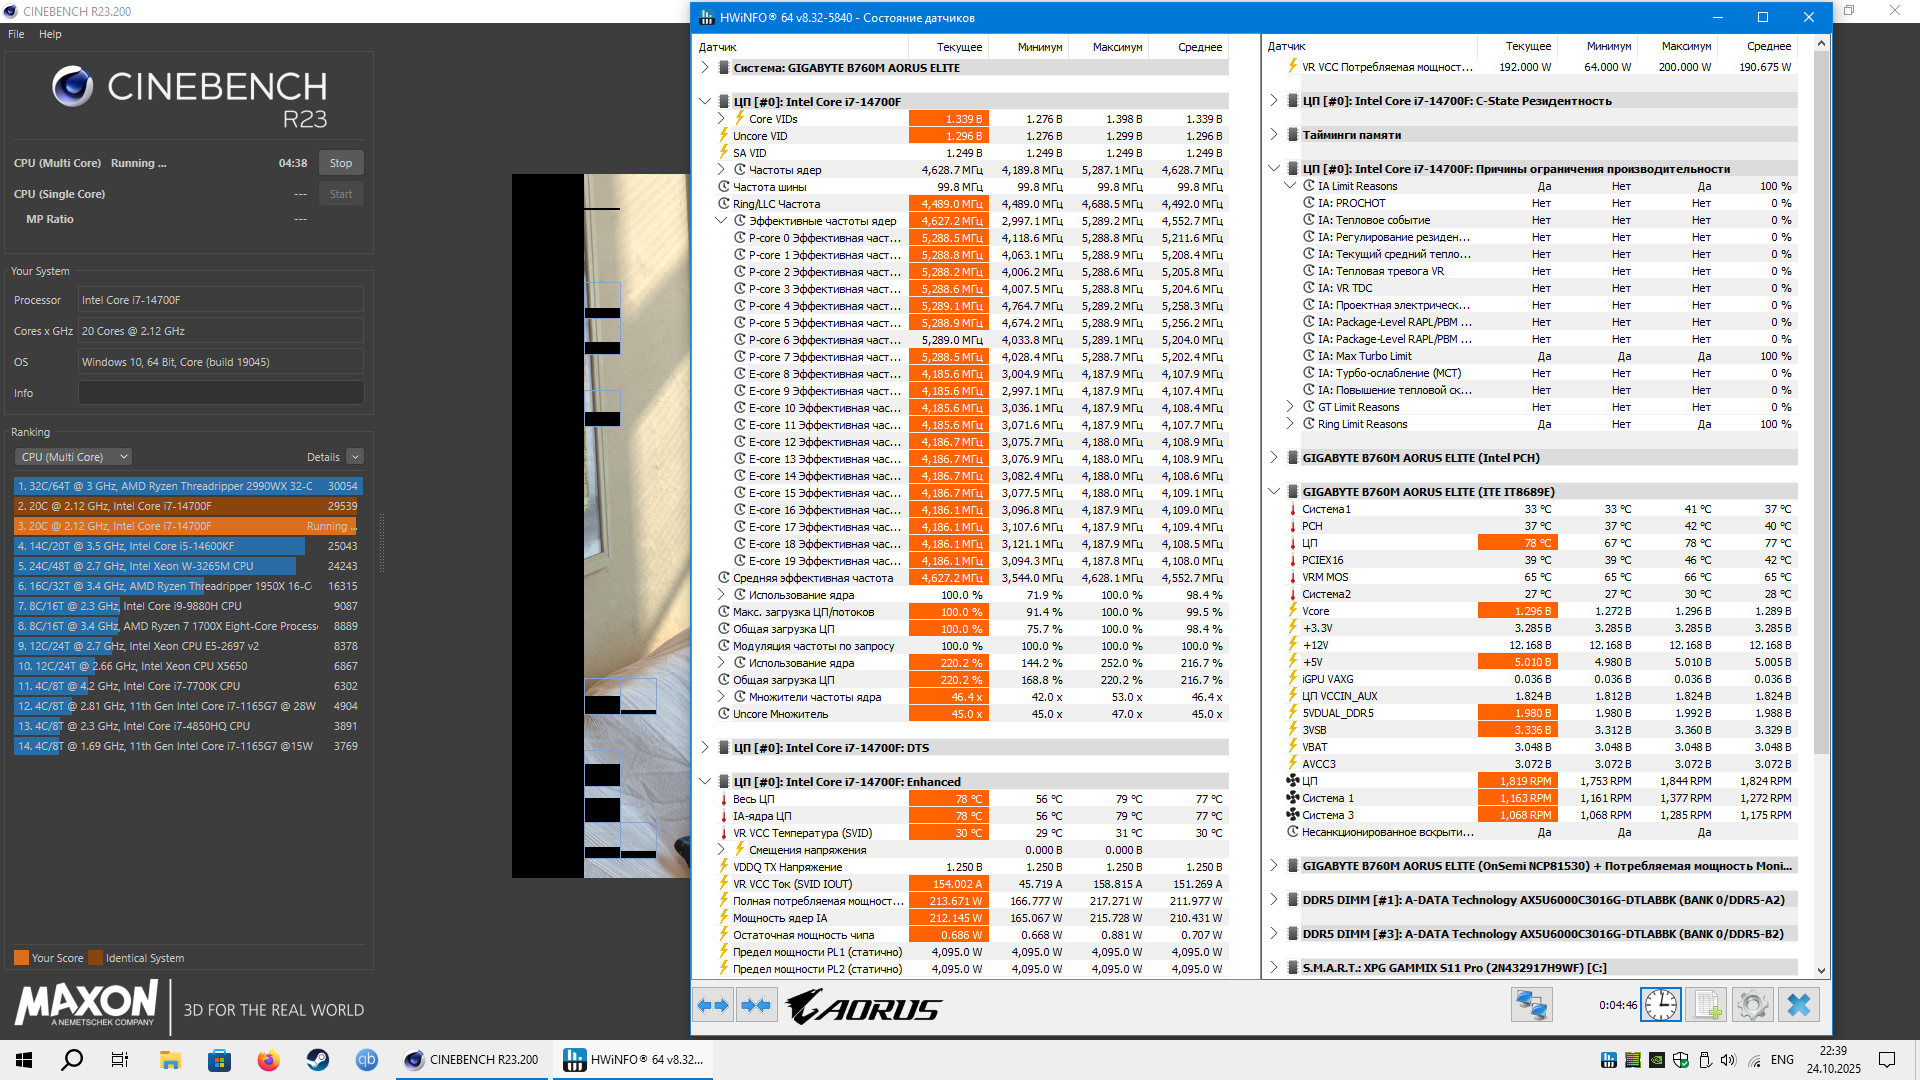Expand the GT Limit Reasons row
Image resolution: width=1920 pixels, height=1080 pixels.
point(1290,407)
